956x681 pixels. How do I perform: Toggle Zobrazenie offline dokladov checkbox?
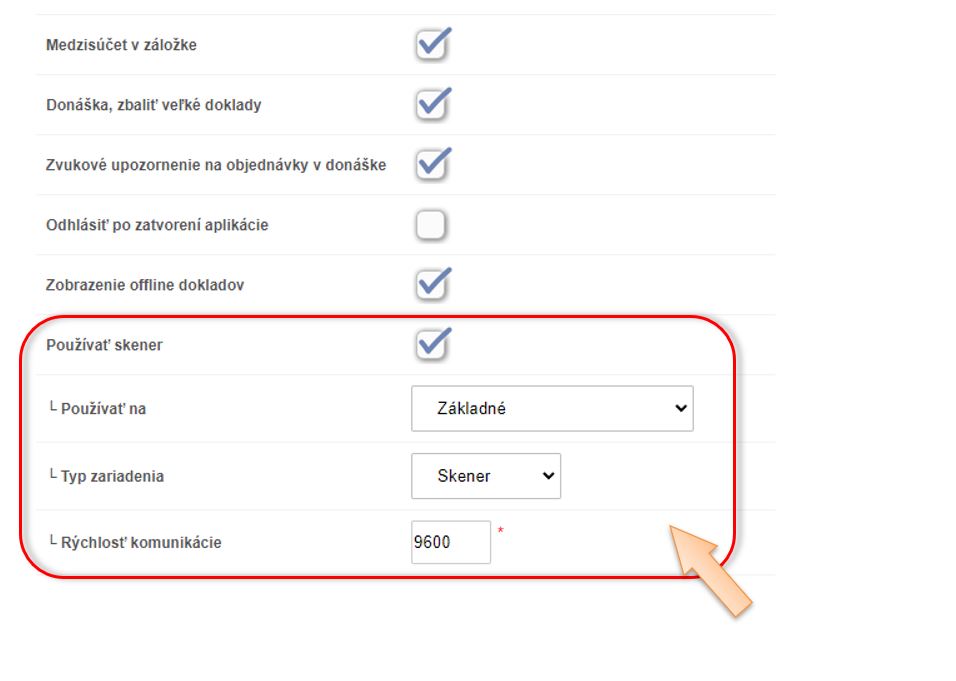click(x=431, y=285)
